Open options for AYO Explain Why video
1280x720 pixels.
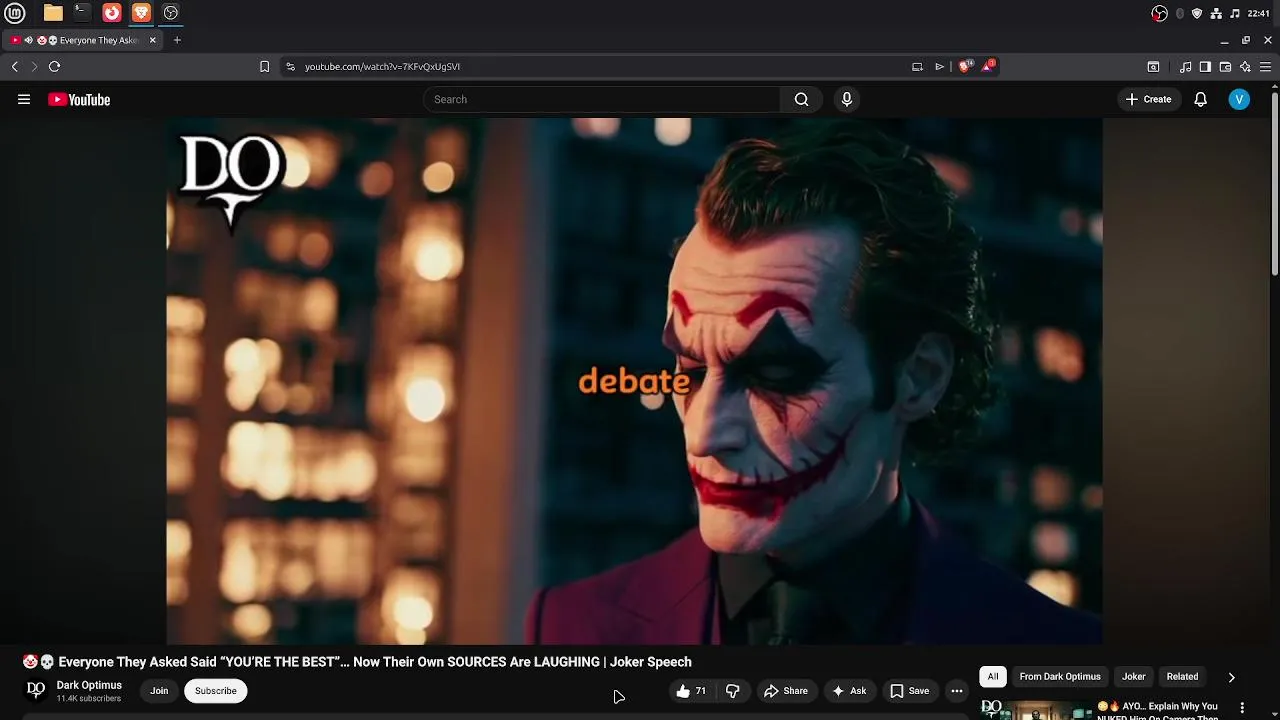(x=1243, y=708)
